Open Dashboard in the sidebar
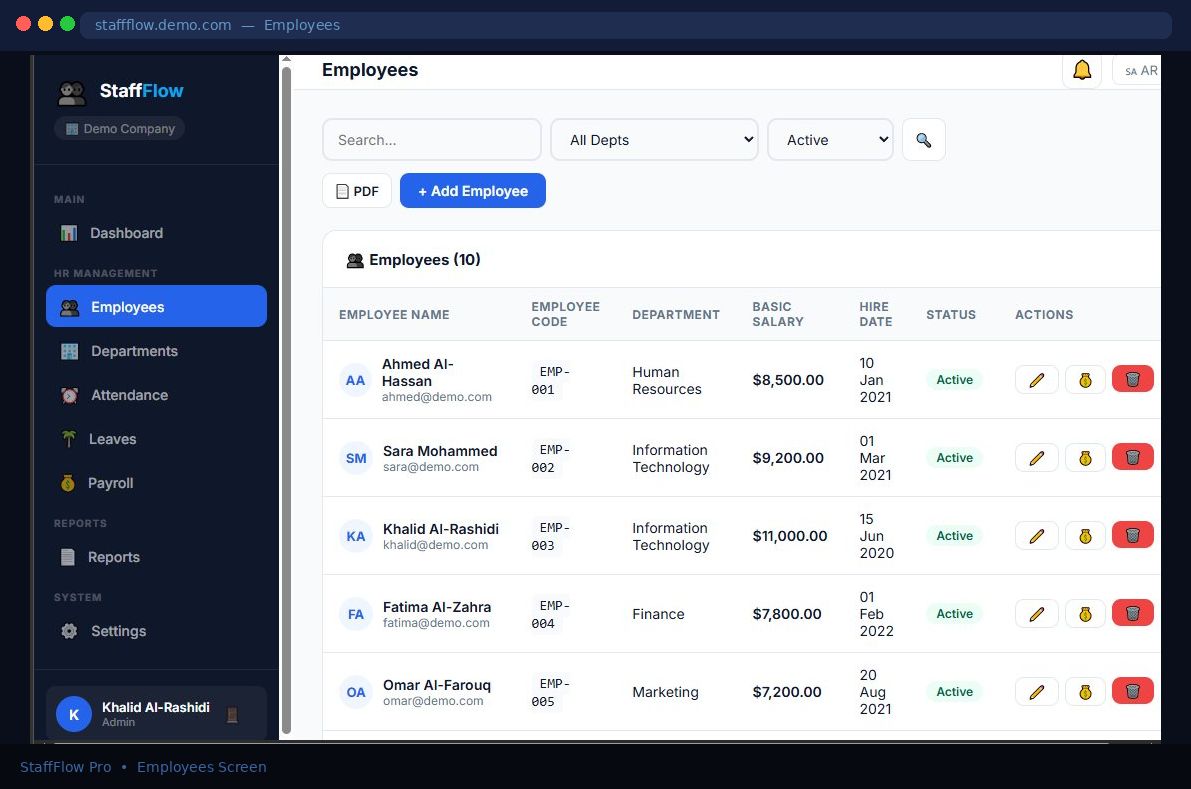The image size is (1191, 789). pyautogui.click(x=126, y=233)
